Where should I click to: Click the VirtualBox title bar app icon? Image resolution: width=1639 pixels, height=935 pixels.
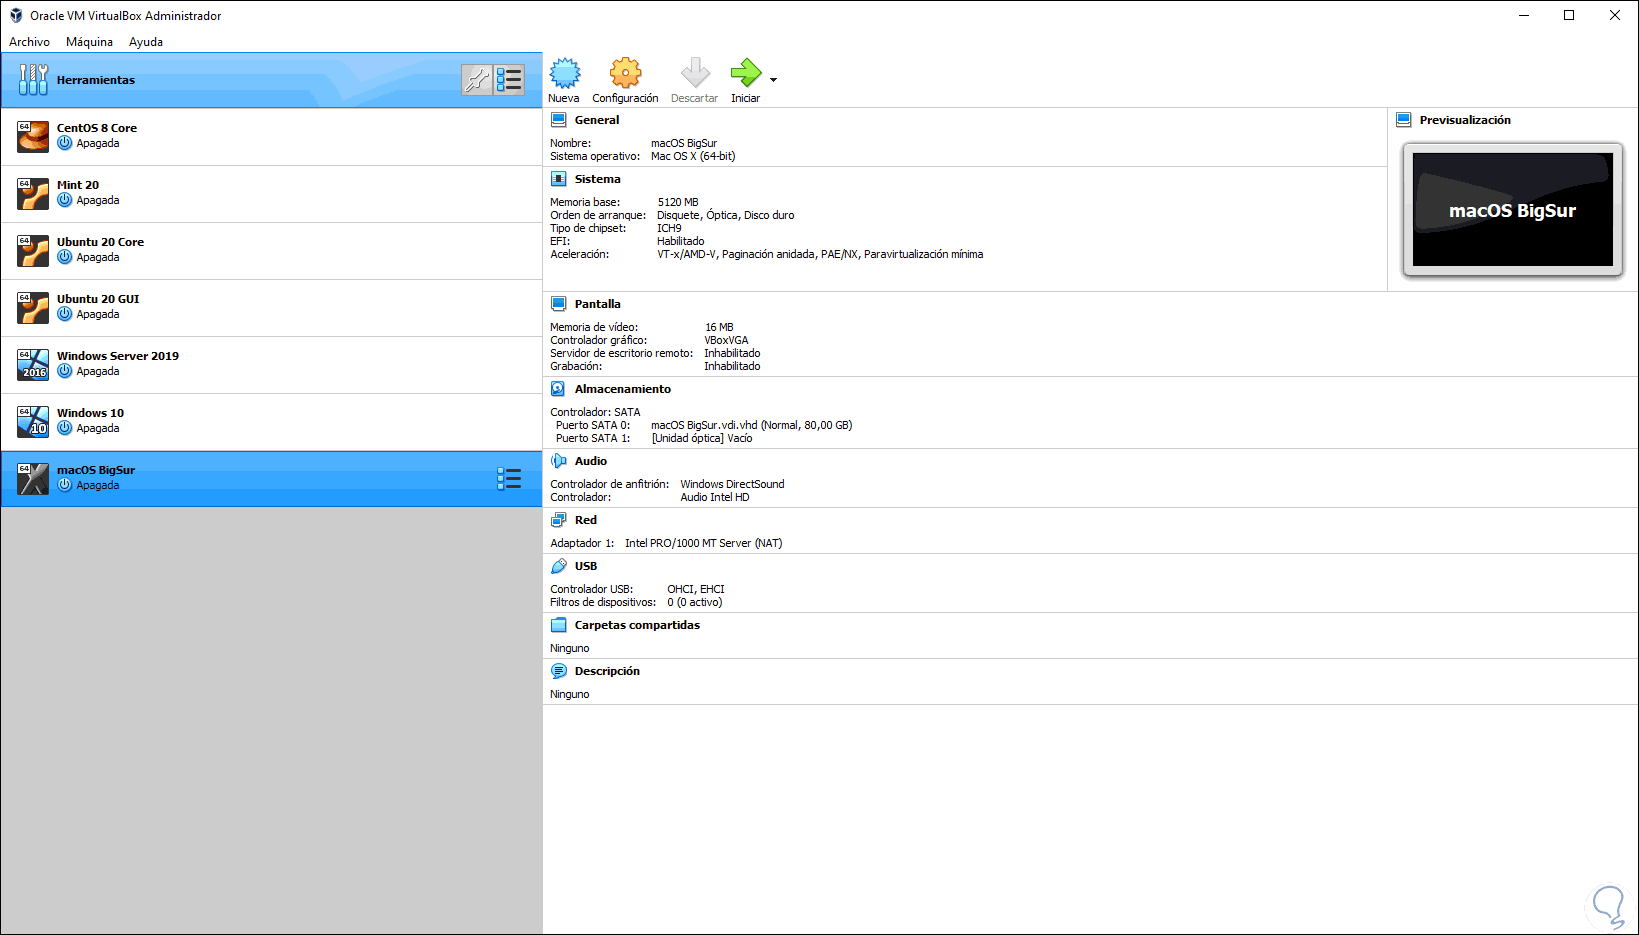pyautogui.click(x=16, y=15)
